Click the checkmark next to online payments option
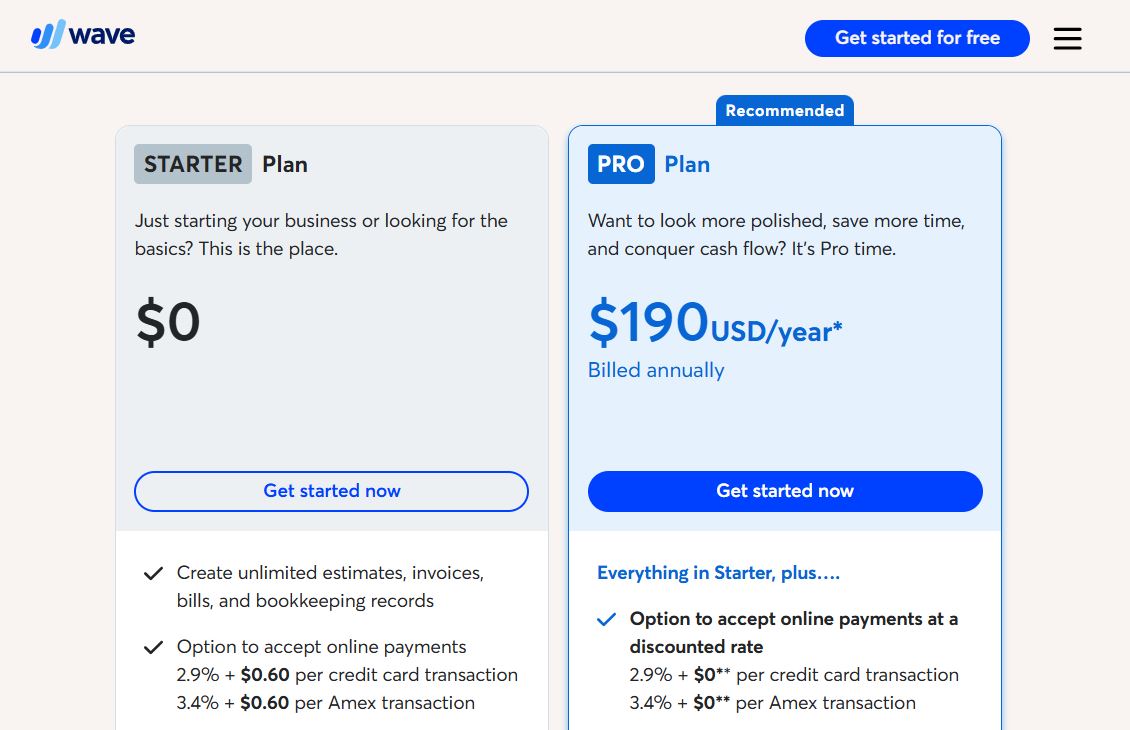The image size is (1130, 730). [154, 647]
